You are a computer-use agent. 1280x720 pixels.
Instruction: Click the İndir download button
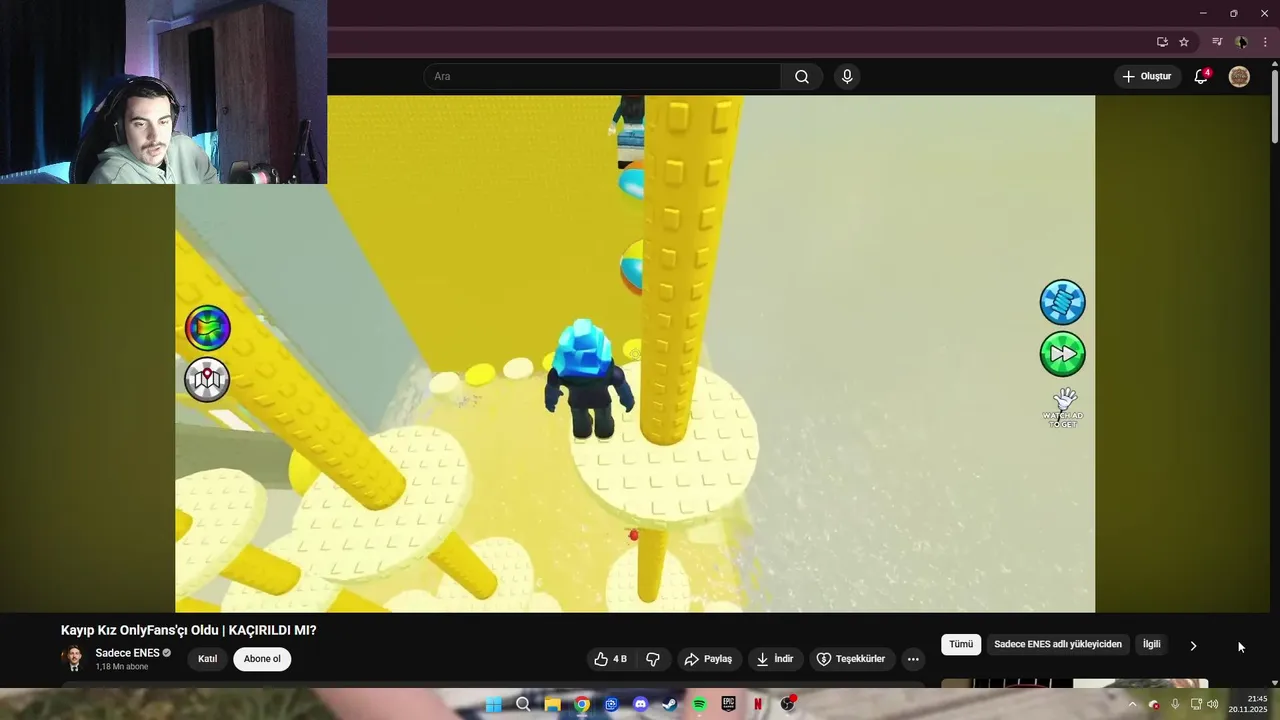click(x=775, y=659)
